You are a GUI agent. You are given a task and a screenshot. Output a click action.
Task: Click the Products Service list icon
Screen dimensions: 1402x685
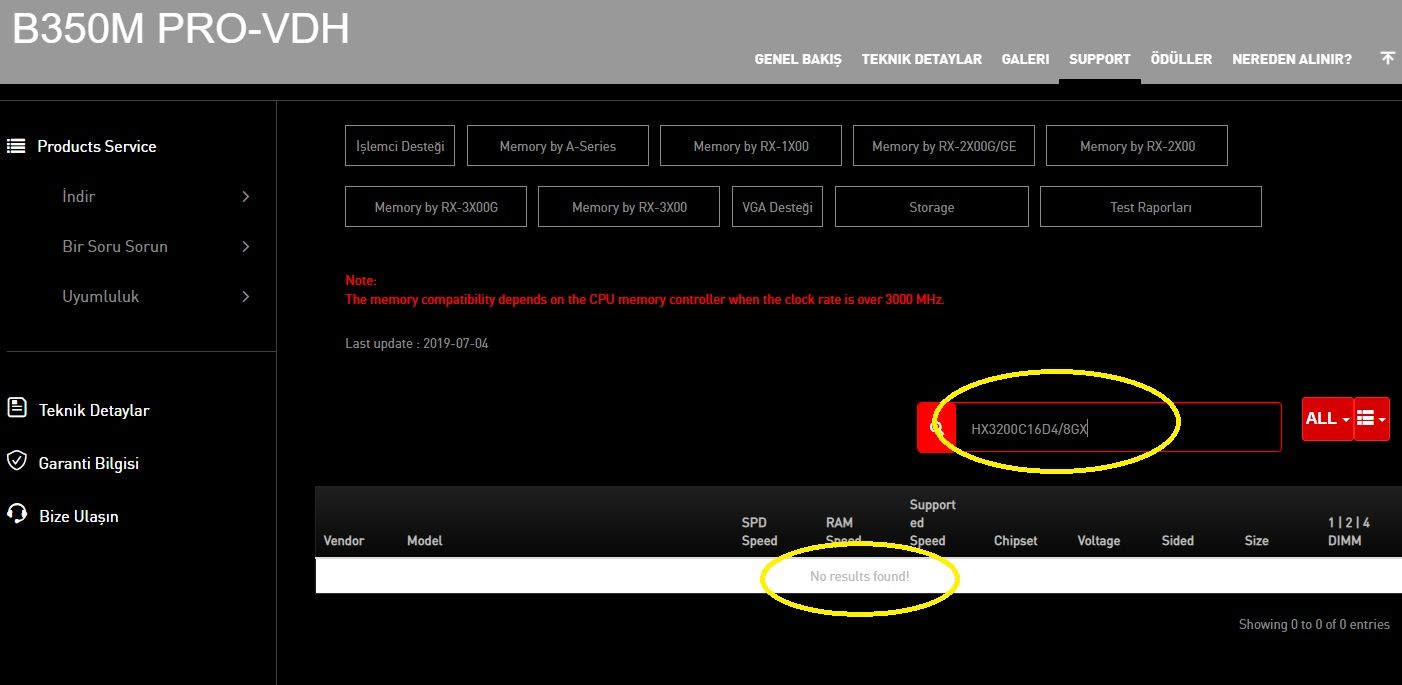(x=16, y=146)
